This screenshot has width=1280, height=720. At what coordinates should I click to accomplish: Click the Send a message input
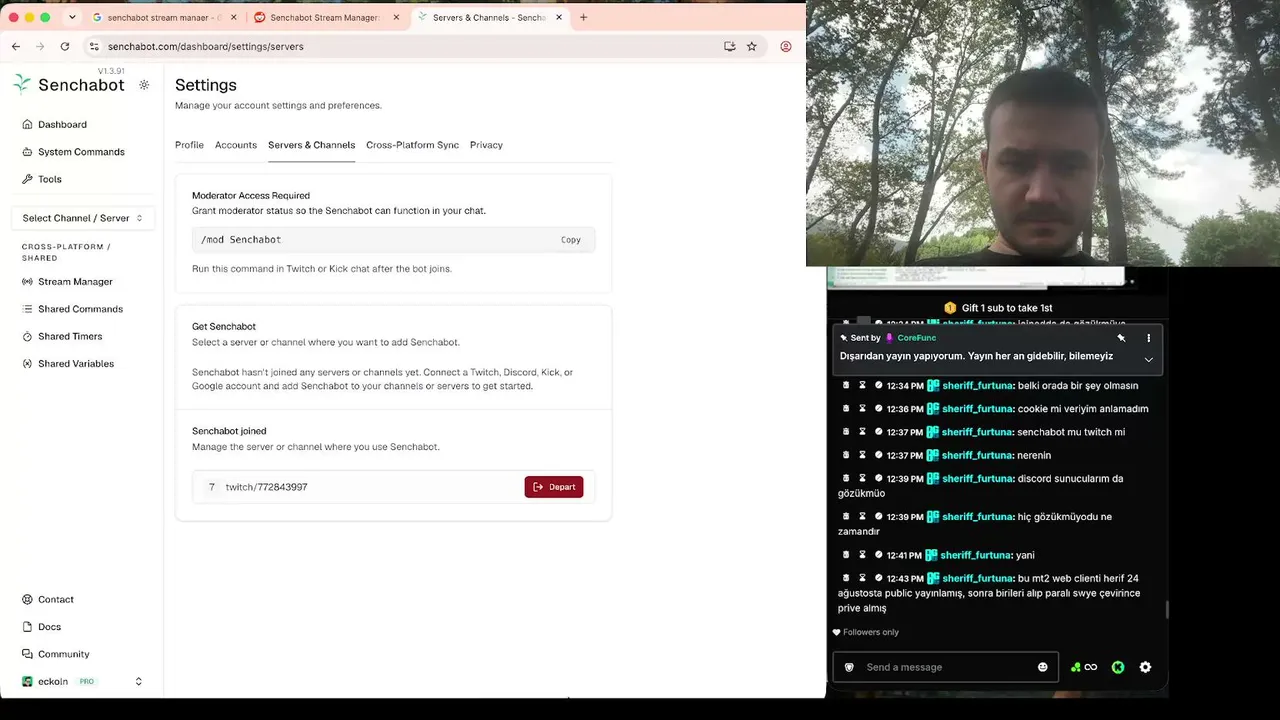point(946,667)
